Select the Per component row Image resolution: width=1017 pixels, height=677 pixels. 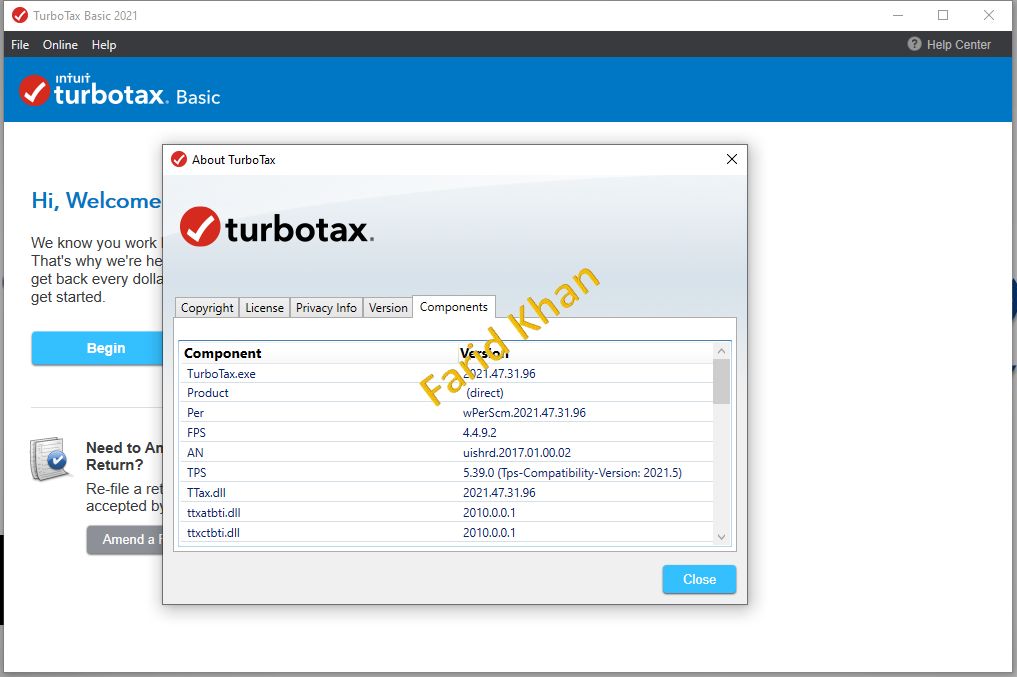(x=446, y=413)
